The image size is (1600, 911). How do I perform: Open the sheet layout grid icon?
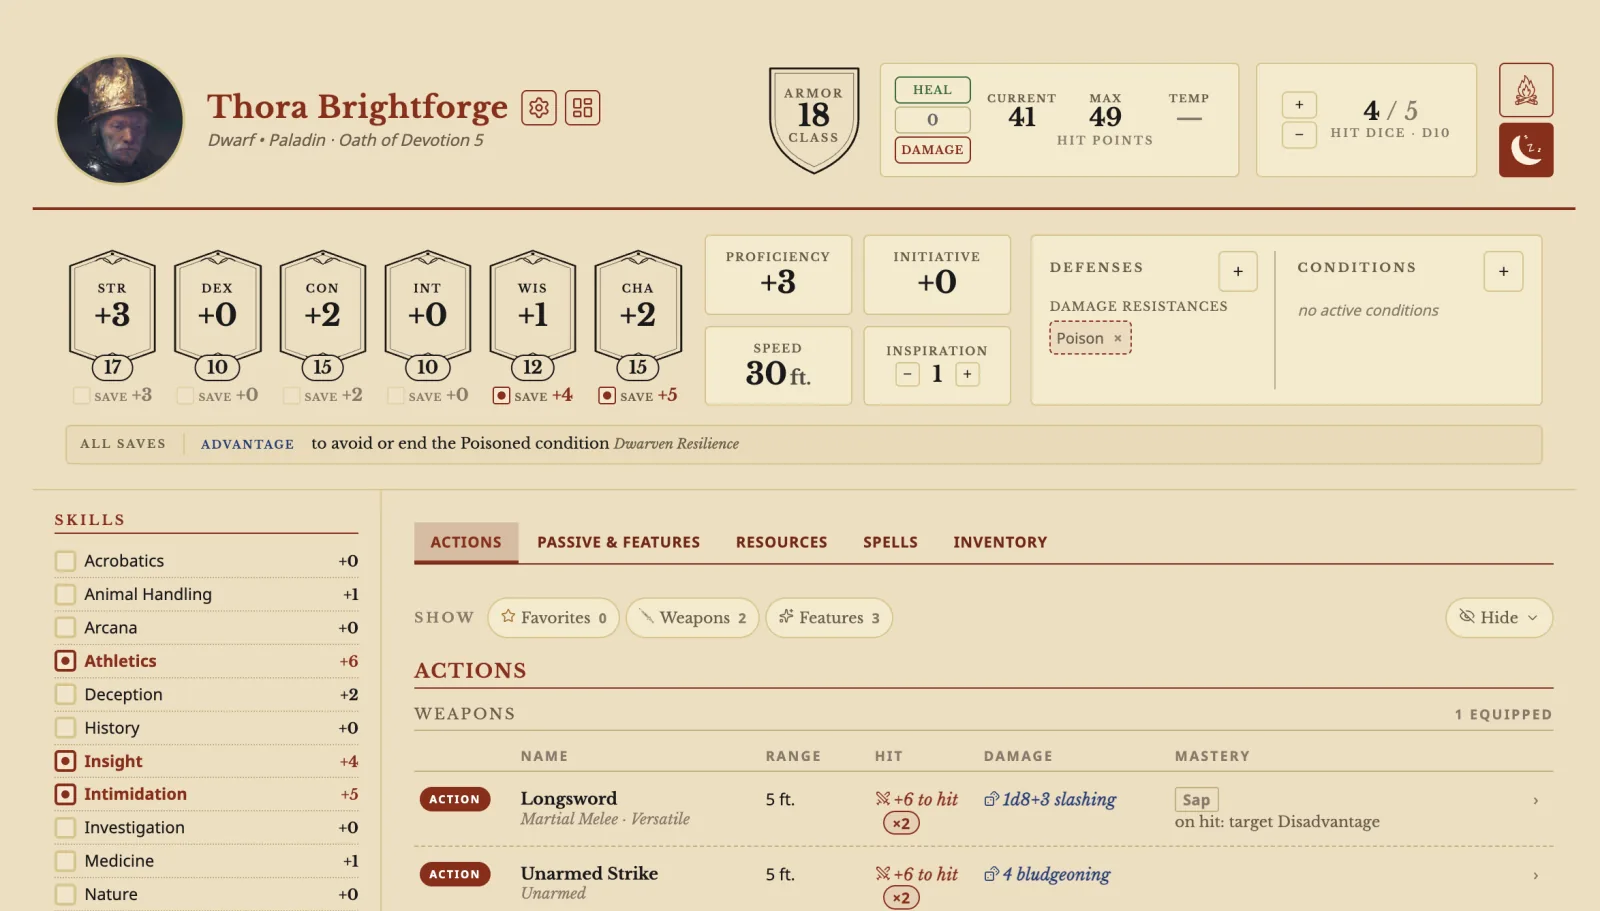(582, 107)
